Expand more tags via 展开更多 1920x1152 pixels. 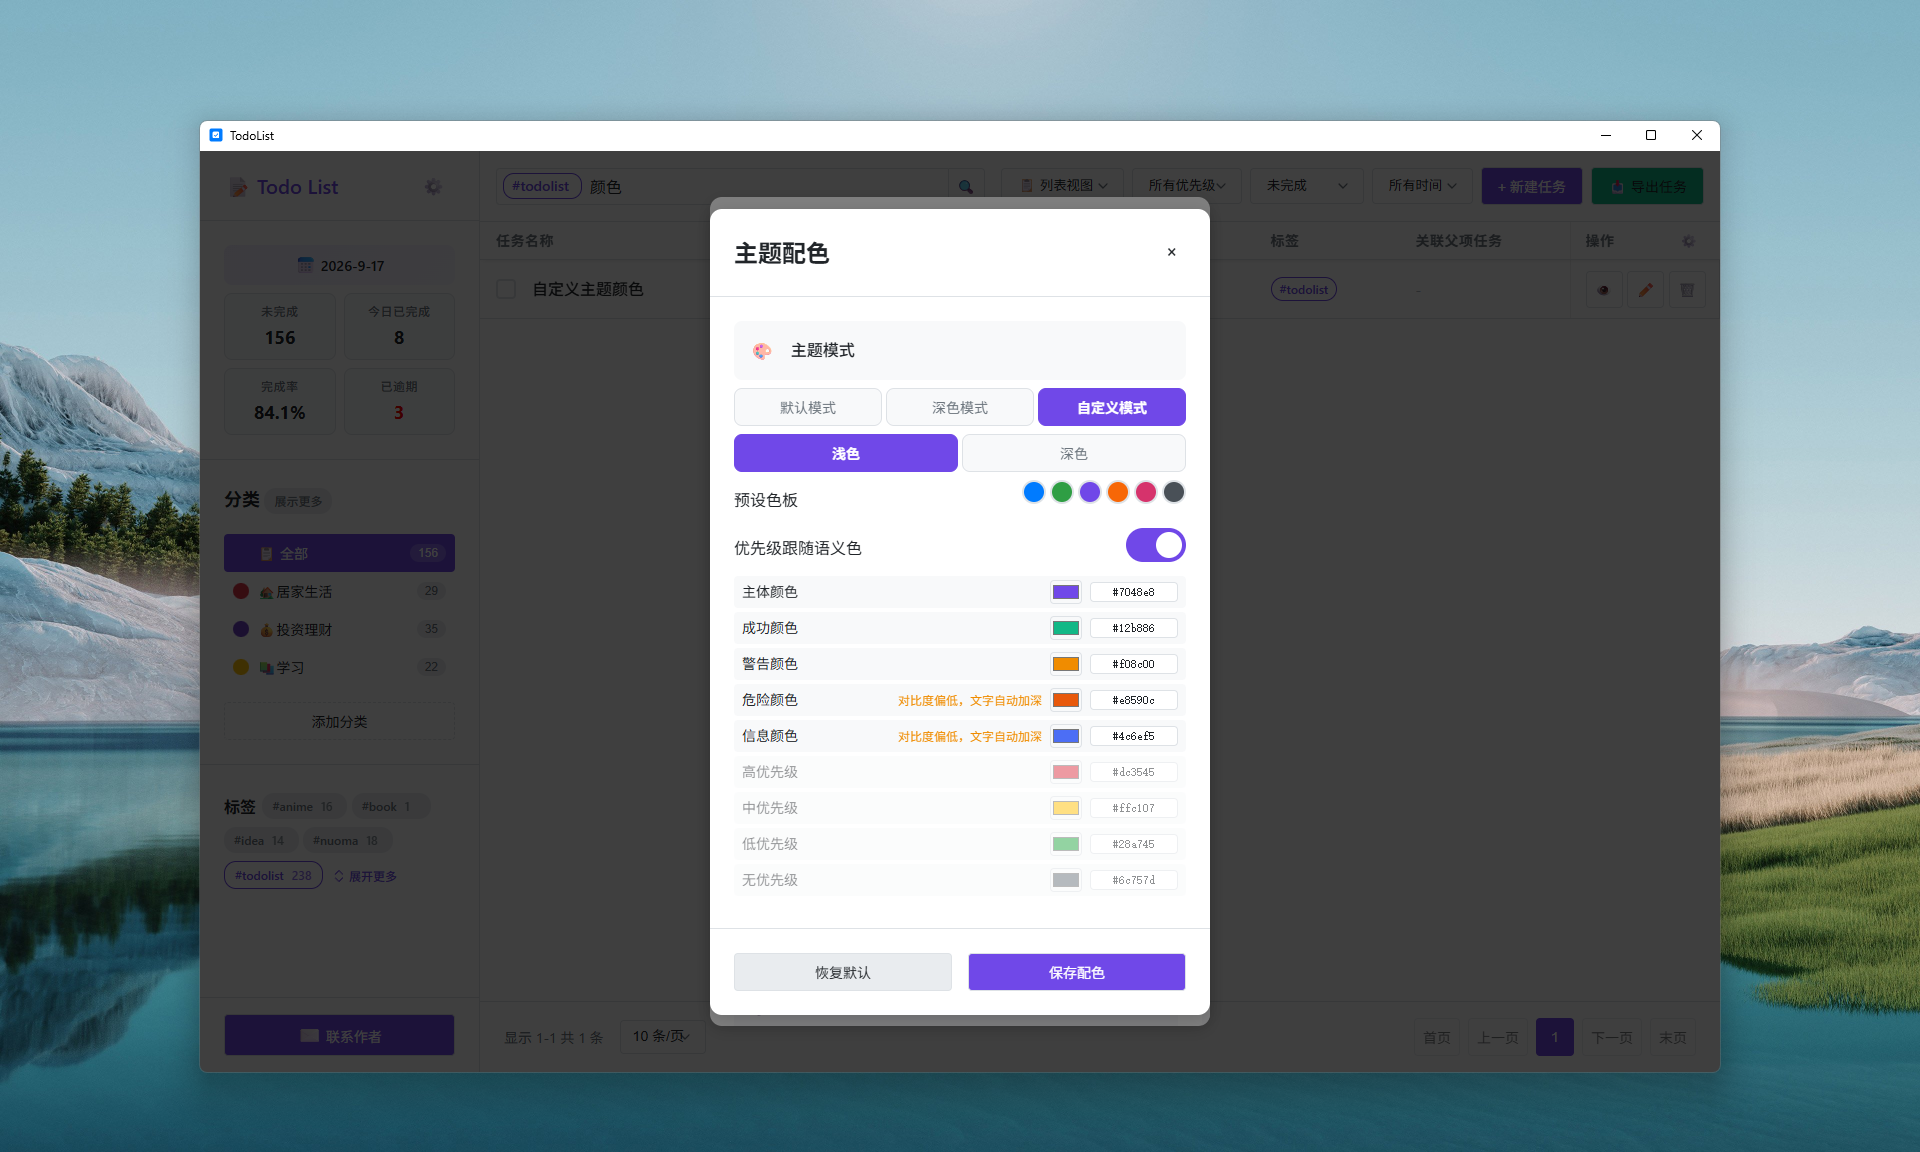[366, 876]
